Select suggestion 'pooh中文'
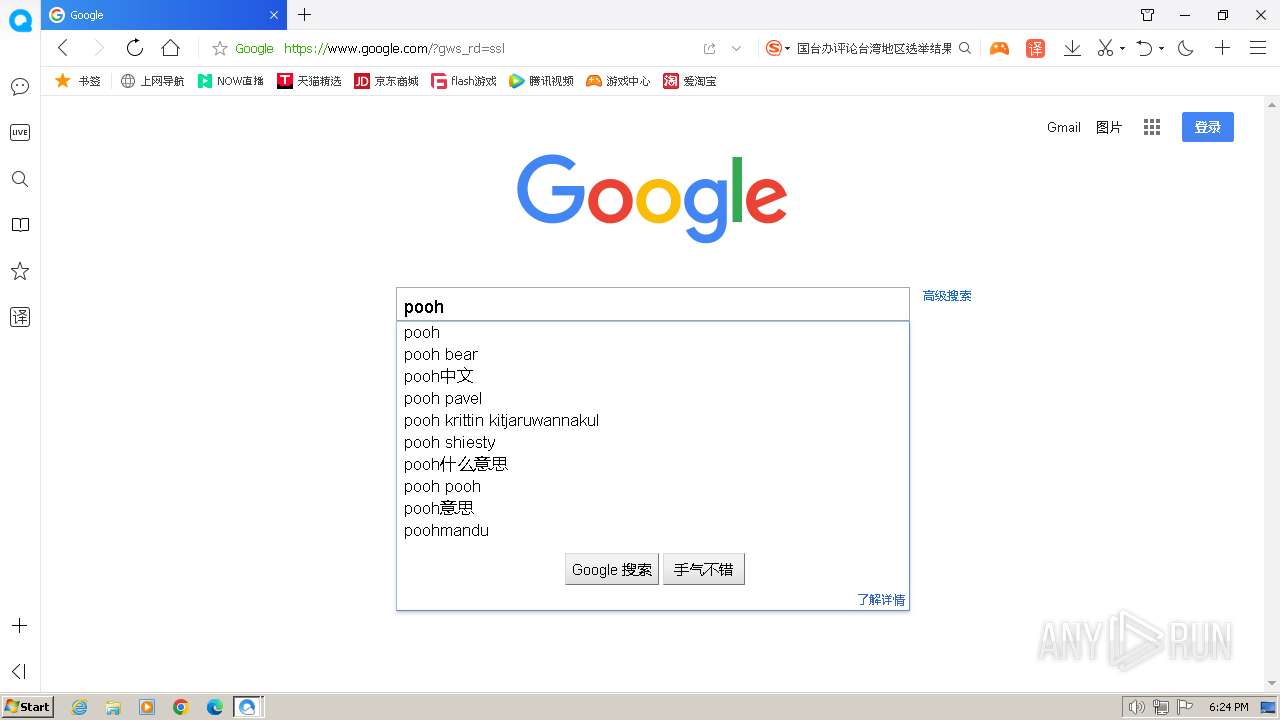The image size is (1280, 720). point(653,376)
